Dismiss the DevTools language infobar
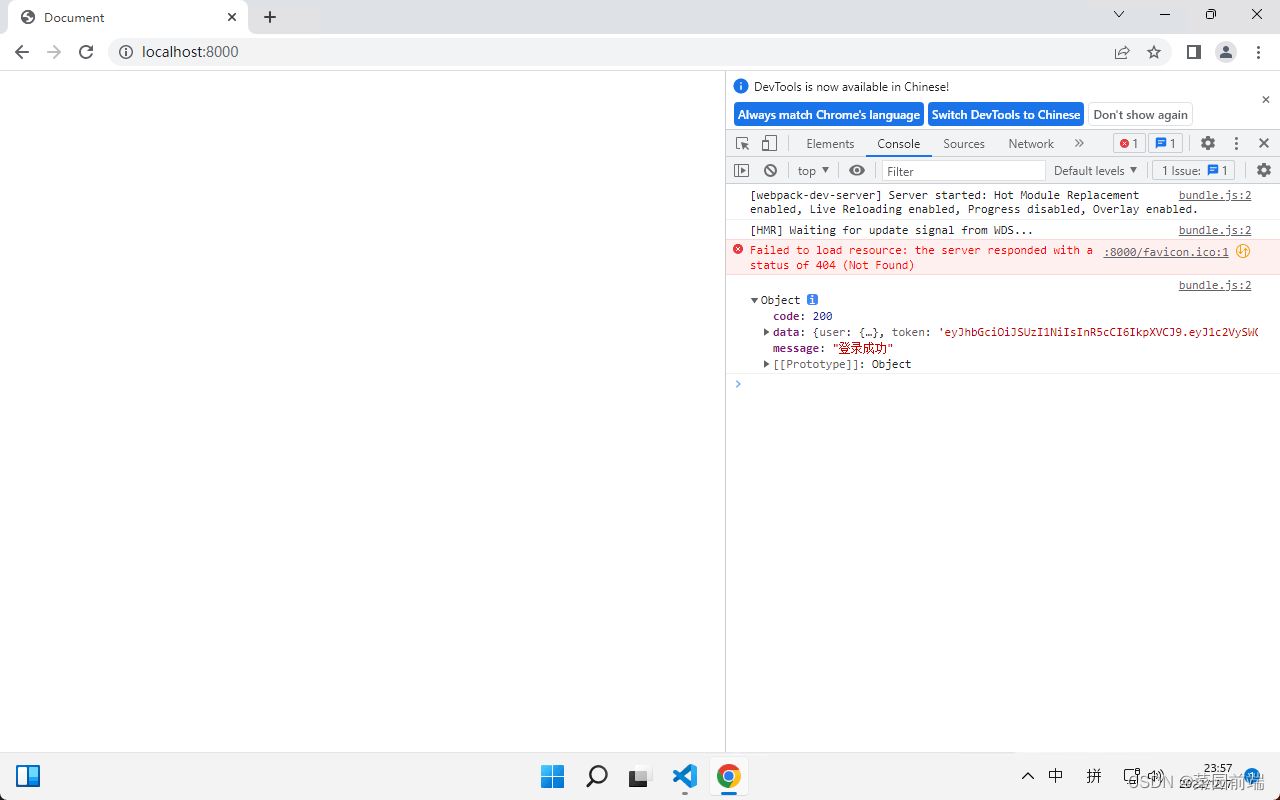 pyautogui.click(x=1265, y=100)
